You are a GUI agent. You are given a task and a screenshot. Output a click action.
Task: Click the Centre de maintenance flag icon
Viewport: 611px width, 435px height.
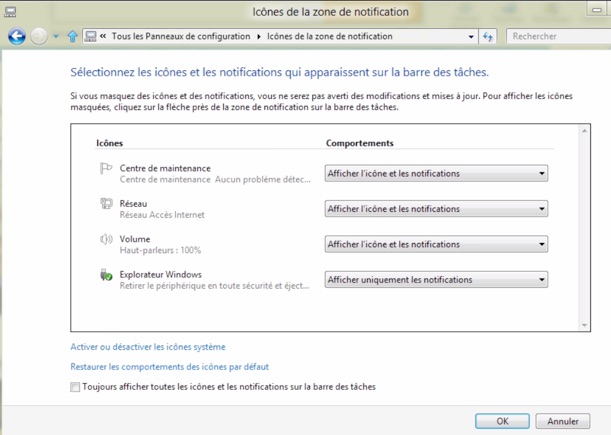pos(106,169)
